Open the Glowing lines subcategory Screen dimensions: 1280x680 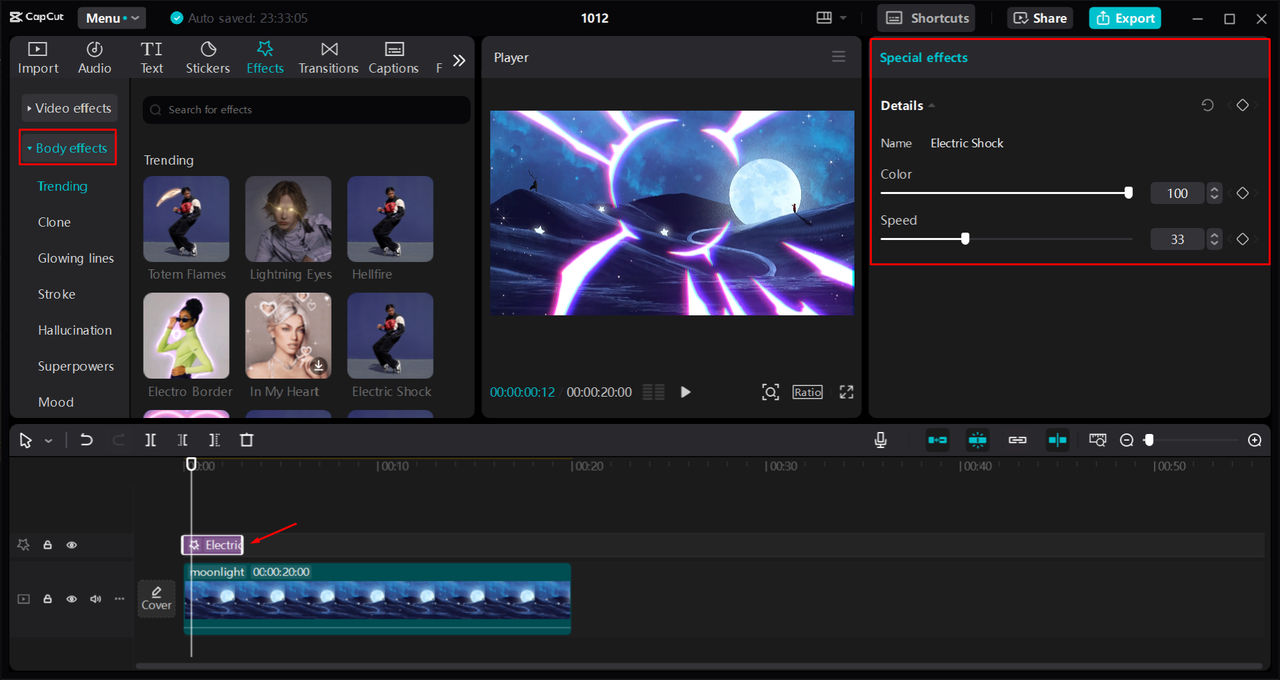(x=76, y=258)
